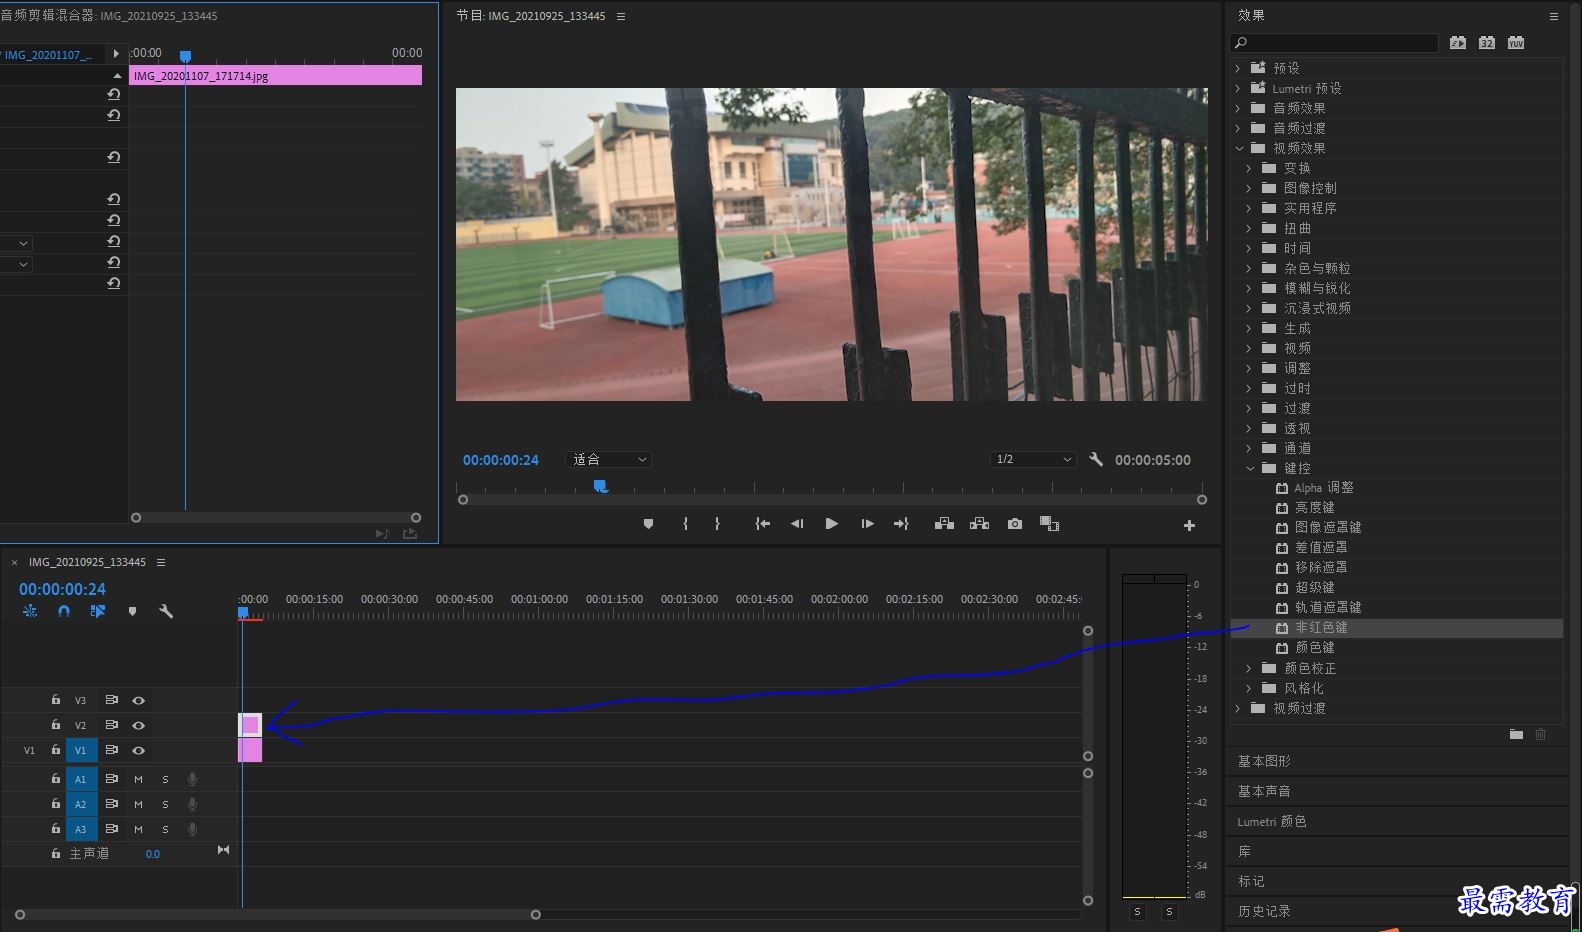Click the effects search field

coord(1335,43)
